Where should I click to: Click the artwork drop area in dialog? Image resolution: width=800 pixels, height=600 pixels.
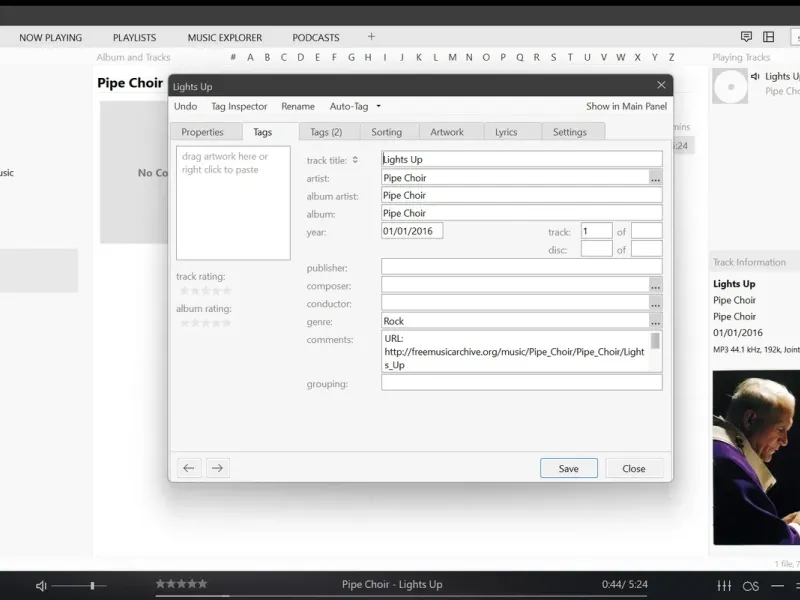coord(233,203)
